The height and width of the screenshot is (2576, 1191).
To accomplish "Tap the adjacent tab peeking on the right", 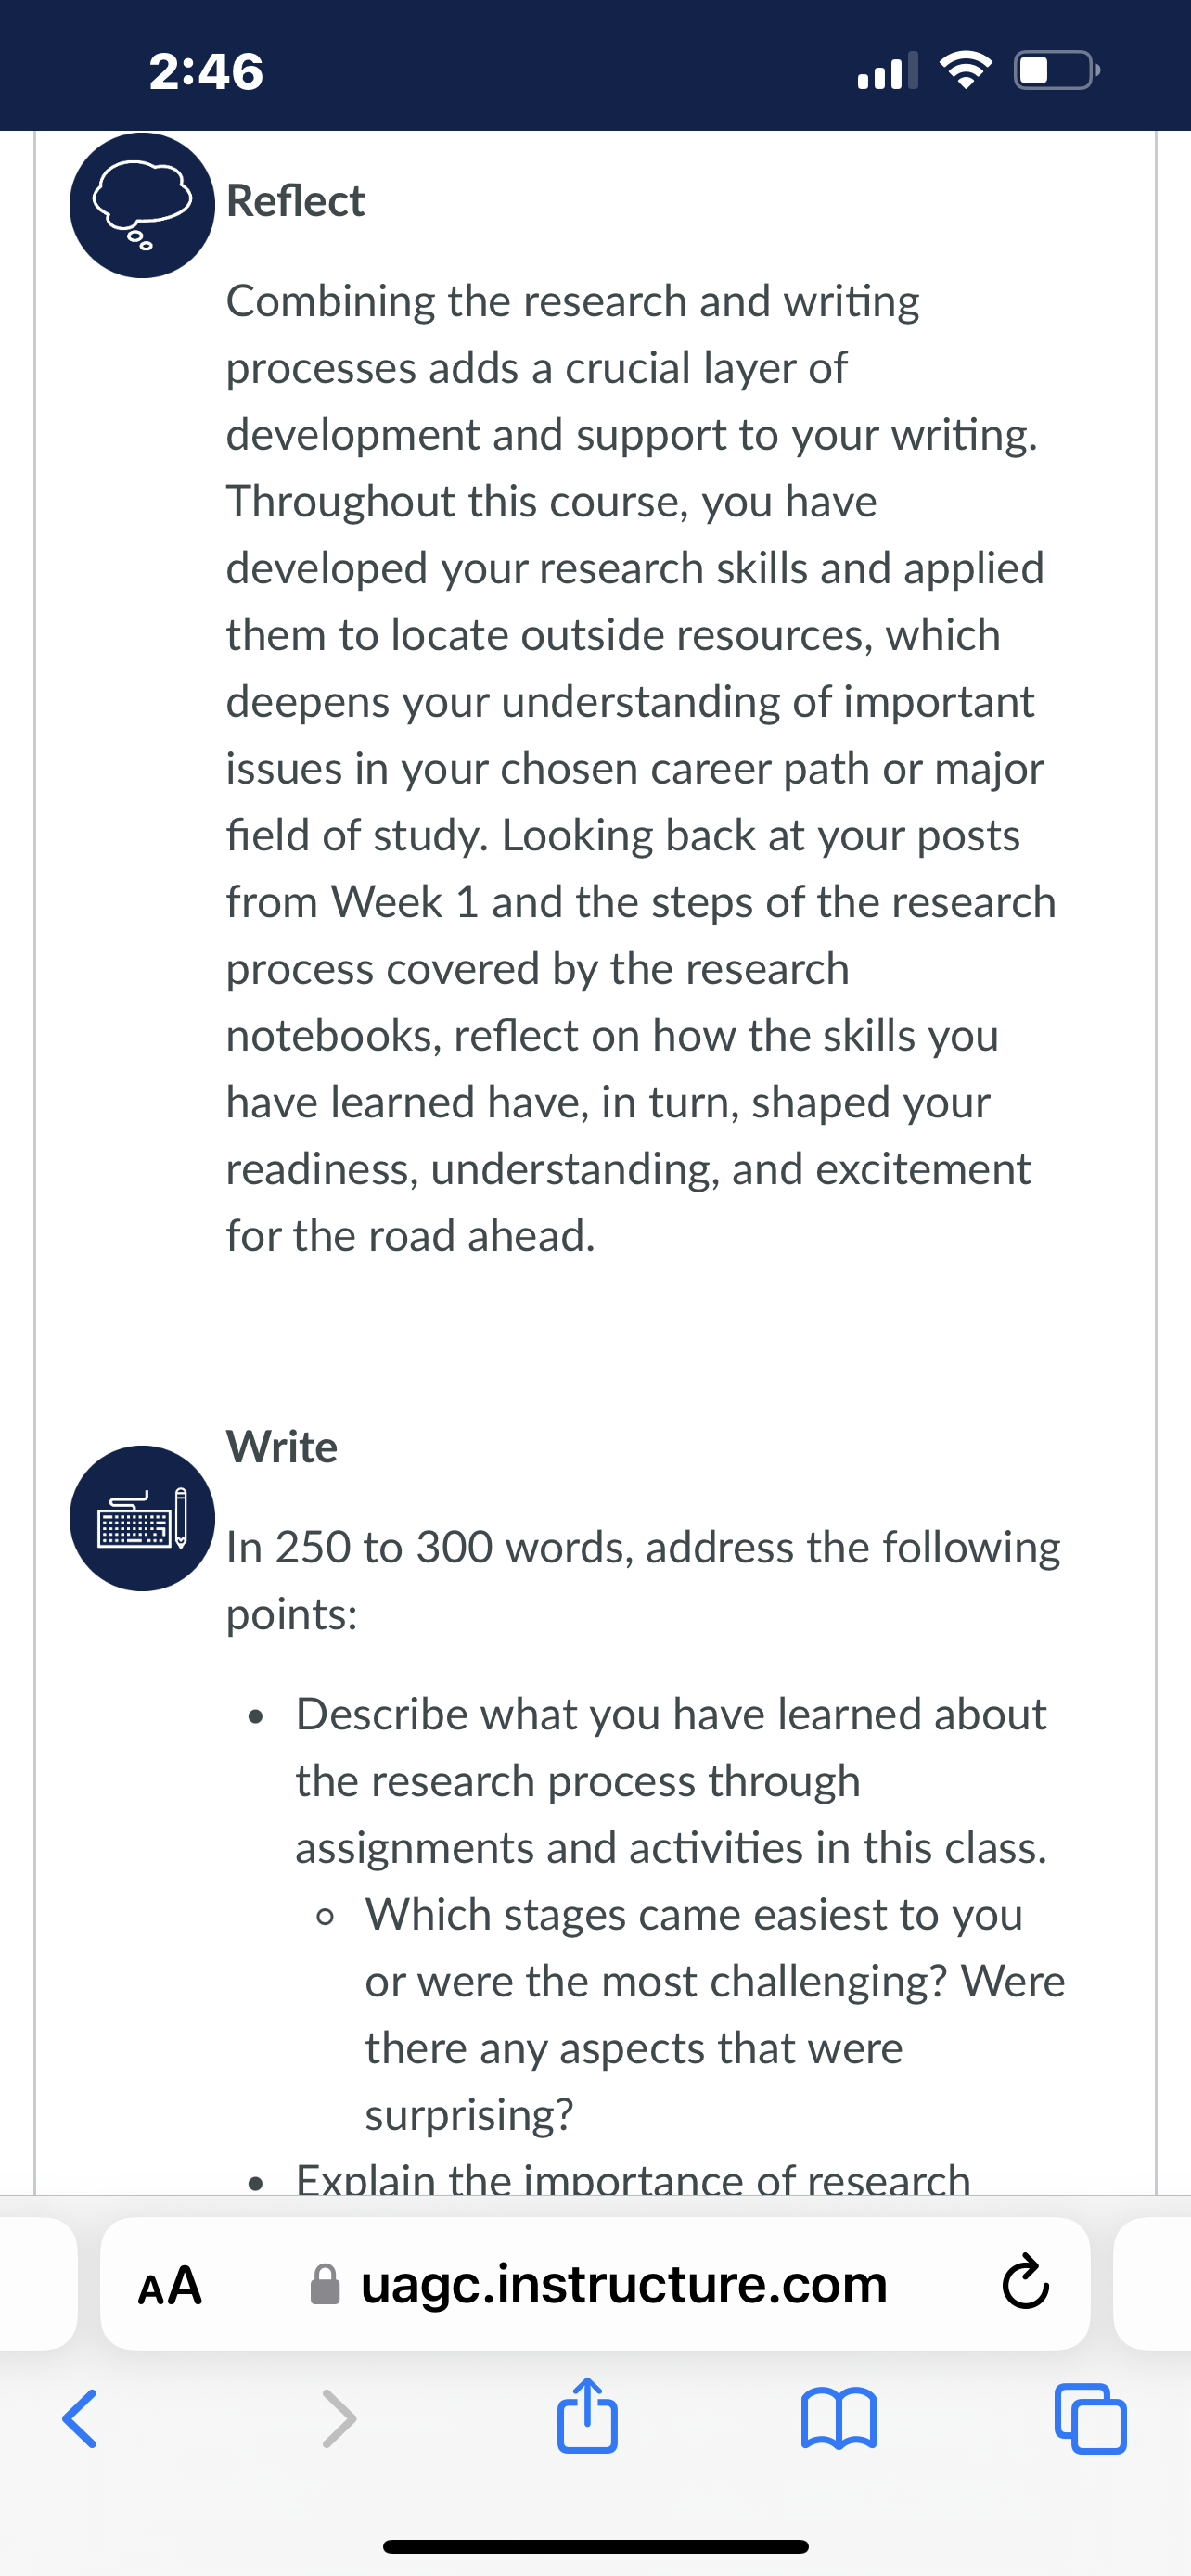I will tap(1152, 2284).
